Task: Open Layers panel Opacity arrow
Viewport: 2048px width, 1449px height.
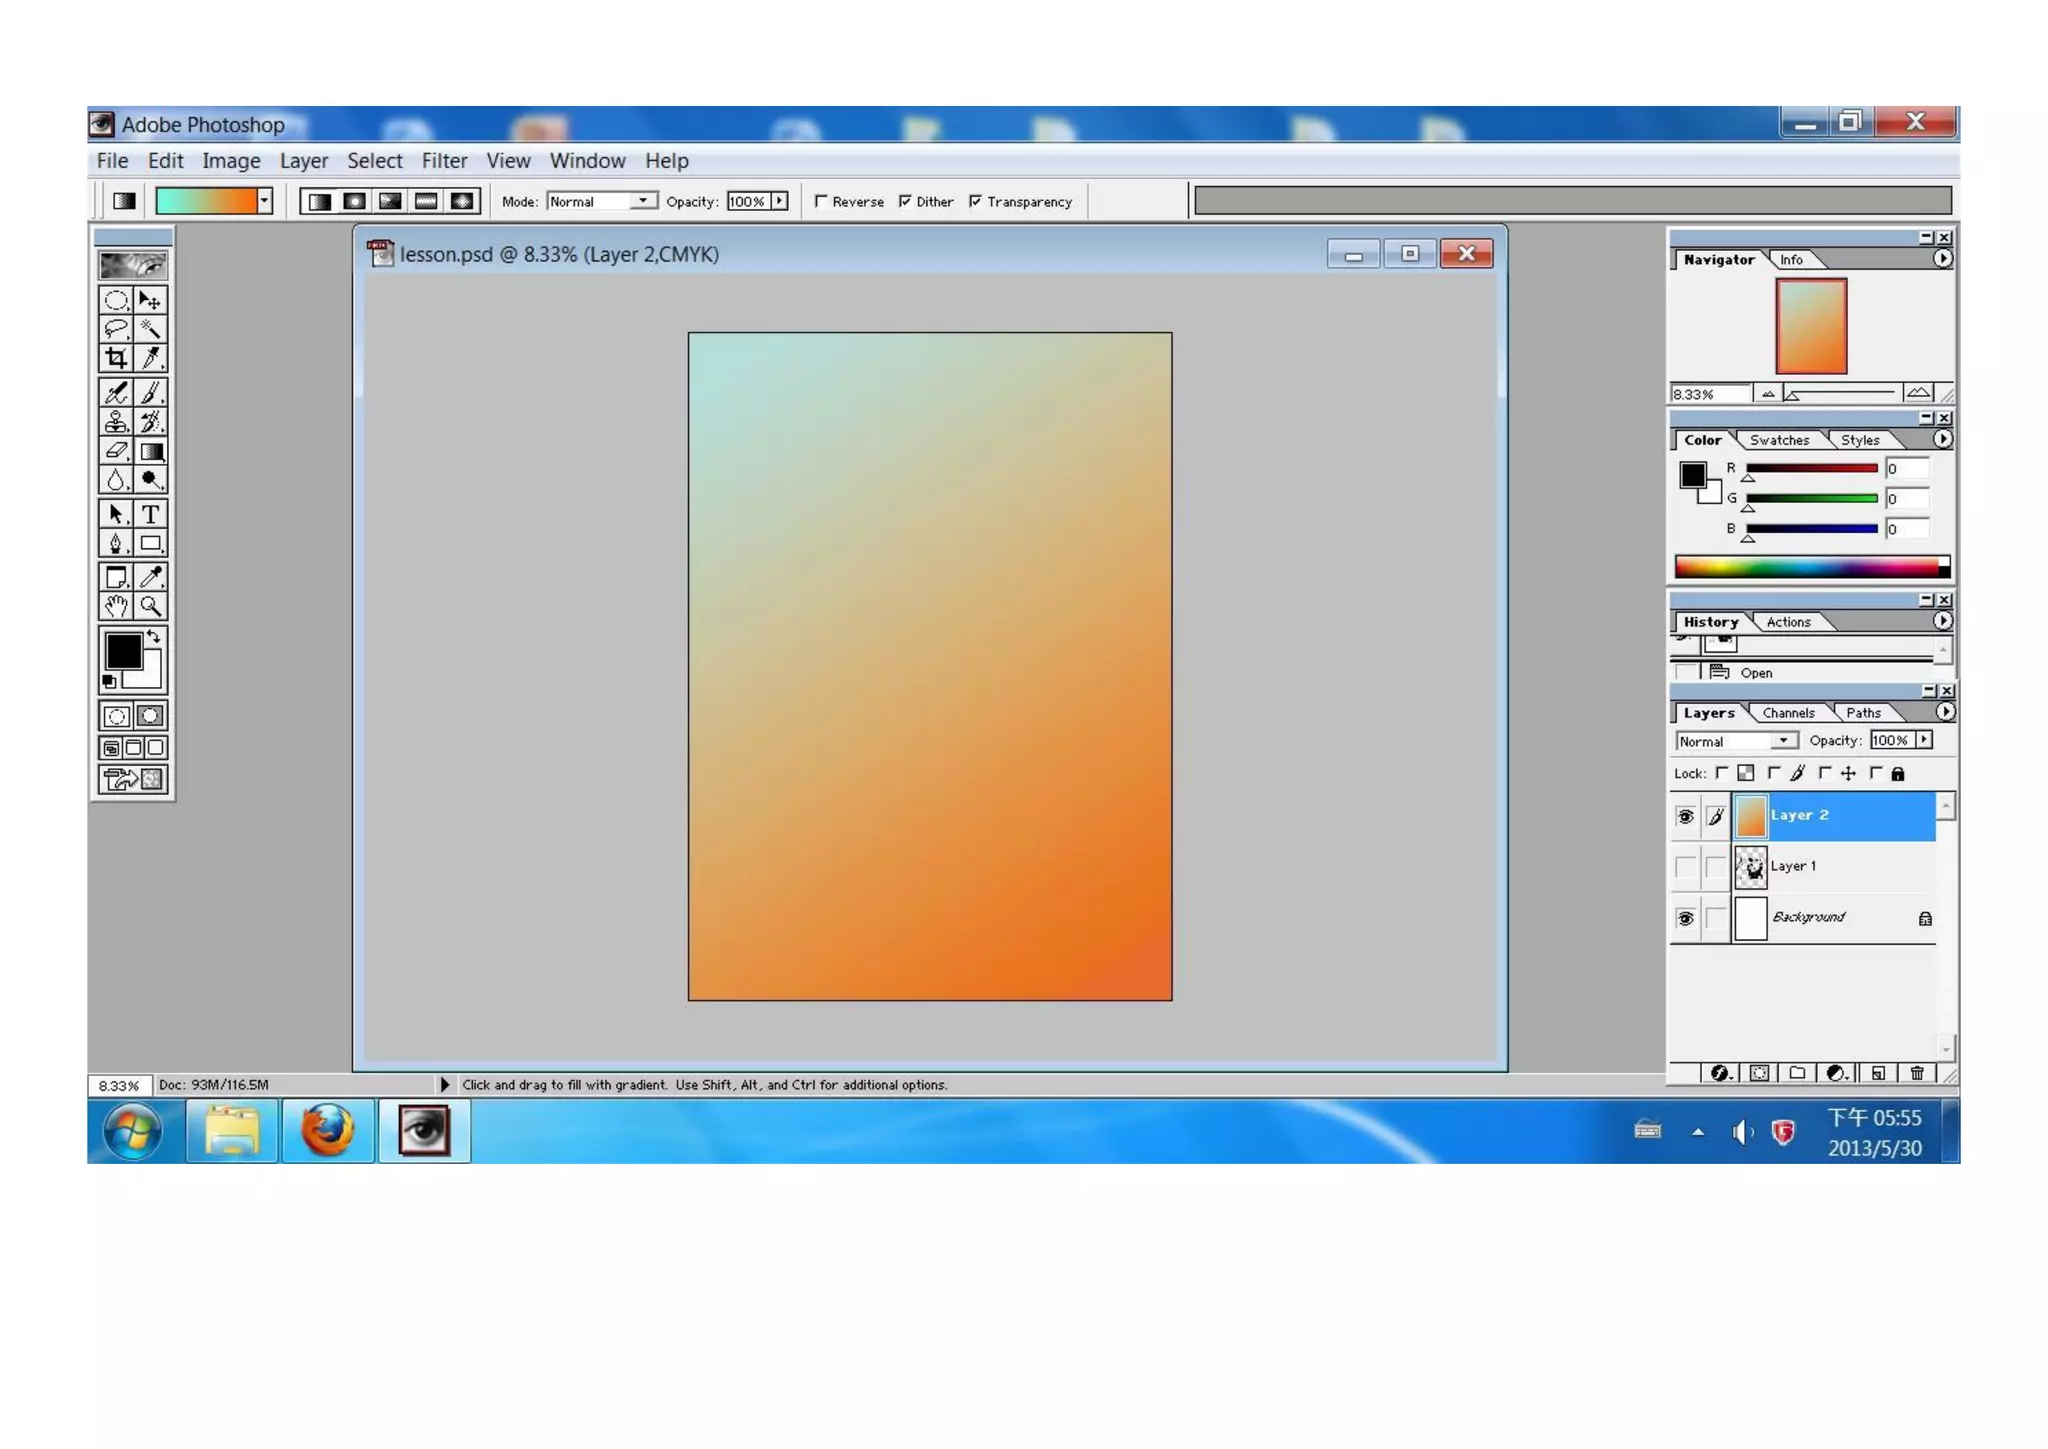Action: pos(1924,740)
